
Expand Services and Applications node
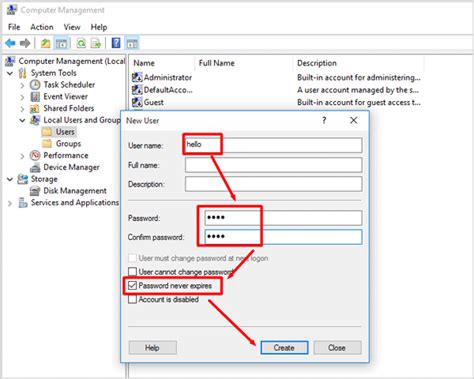(10, 203)
